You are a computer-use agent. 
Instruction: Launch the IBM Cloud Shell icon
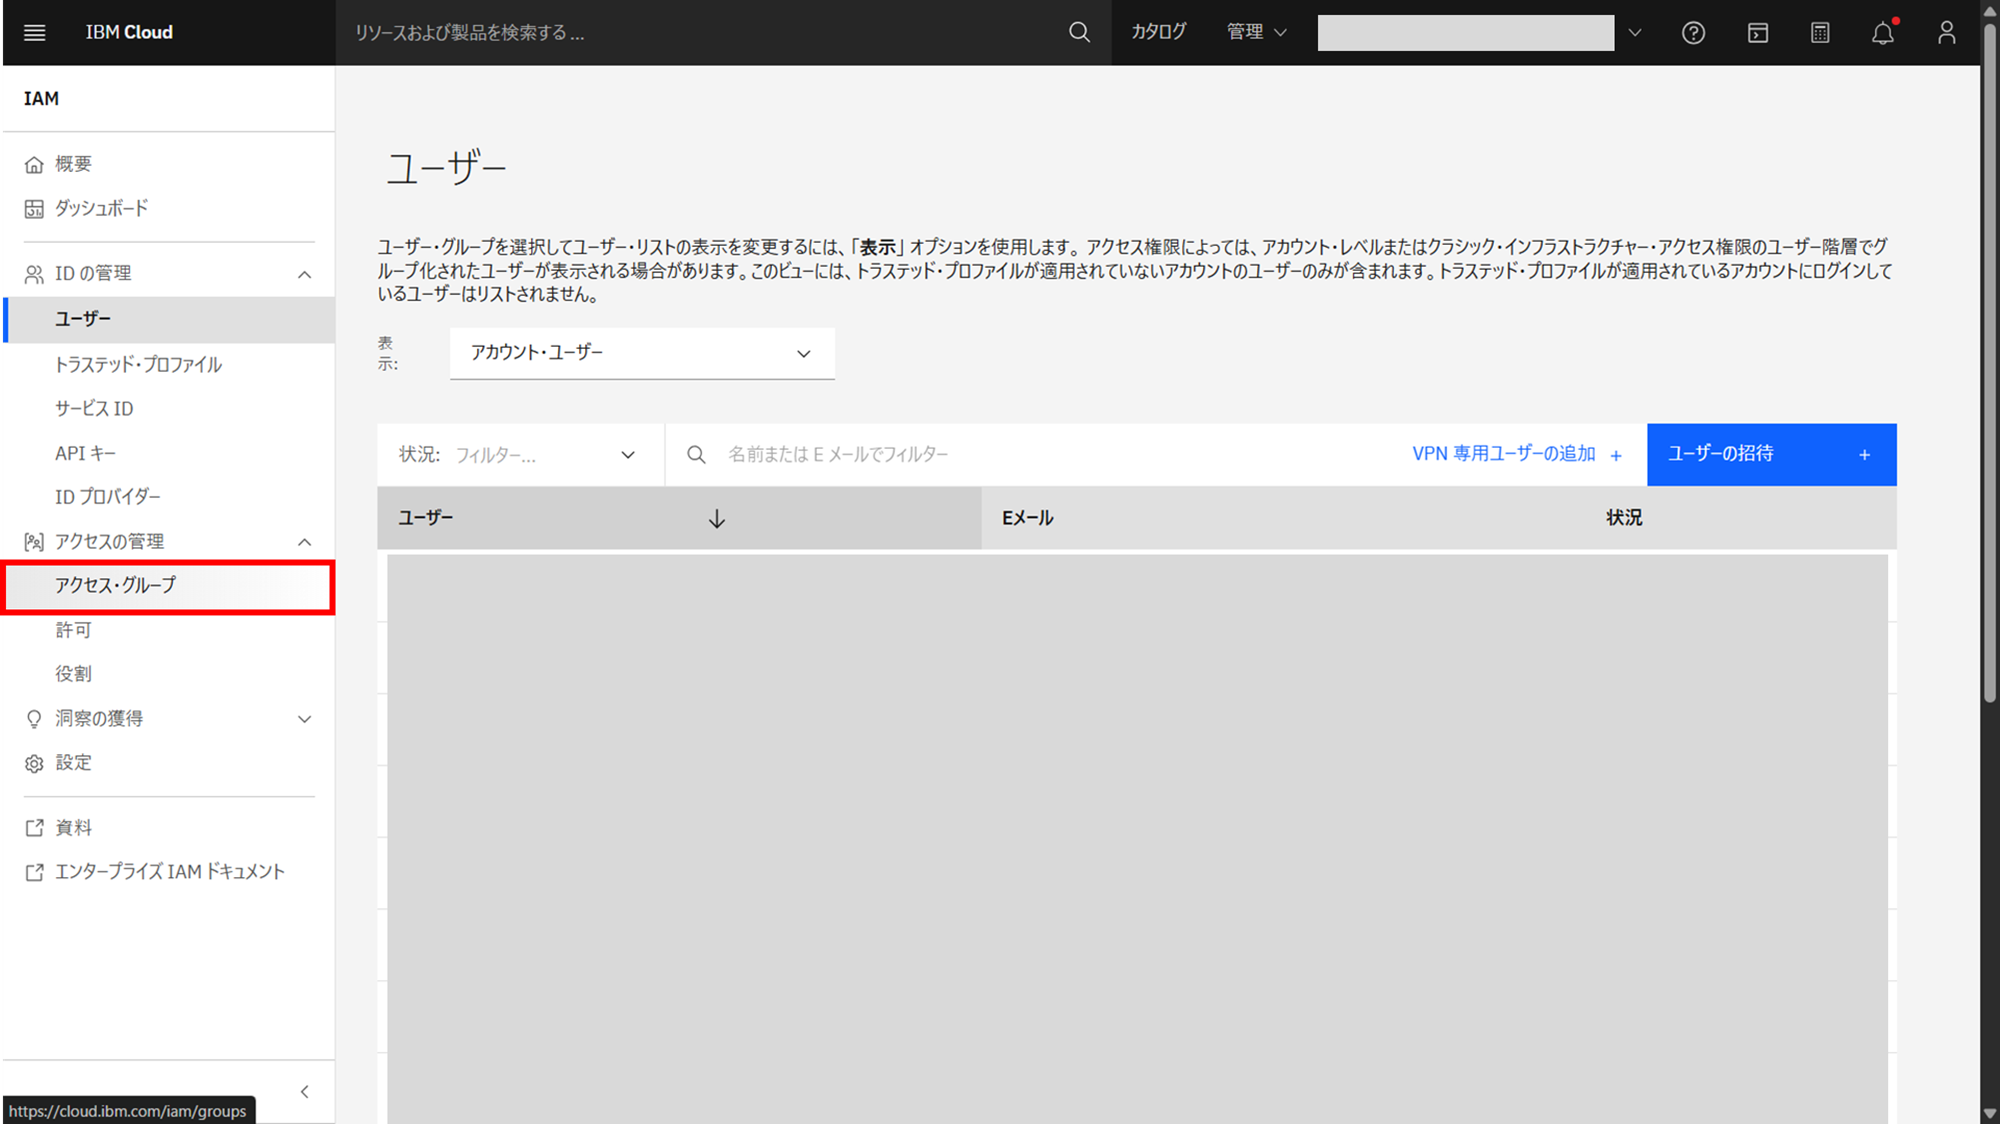click(1757, 33)
